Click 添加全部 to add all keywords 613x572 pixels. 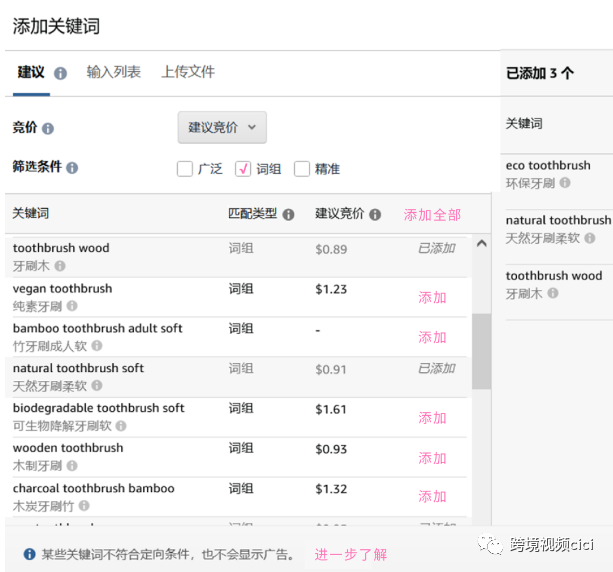pyautogui.click(x=432, y=215)
